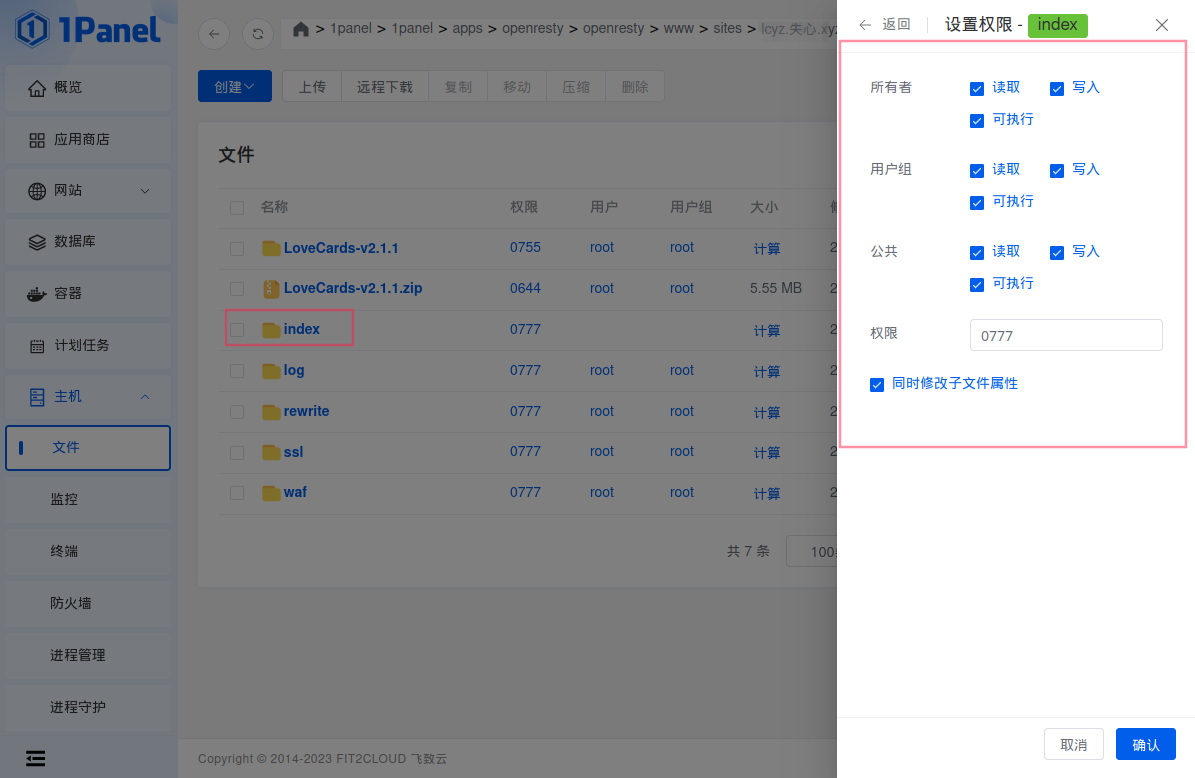This screenshot has height=778, width=1195.
Task: Go to root via home icon
Action: pos(301,29)
